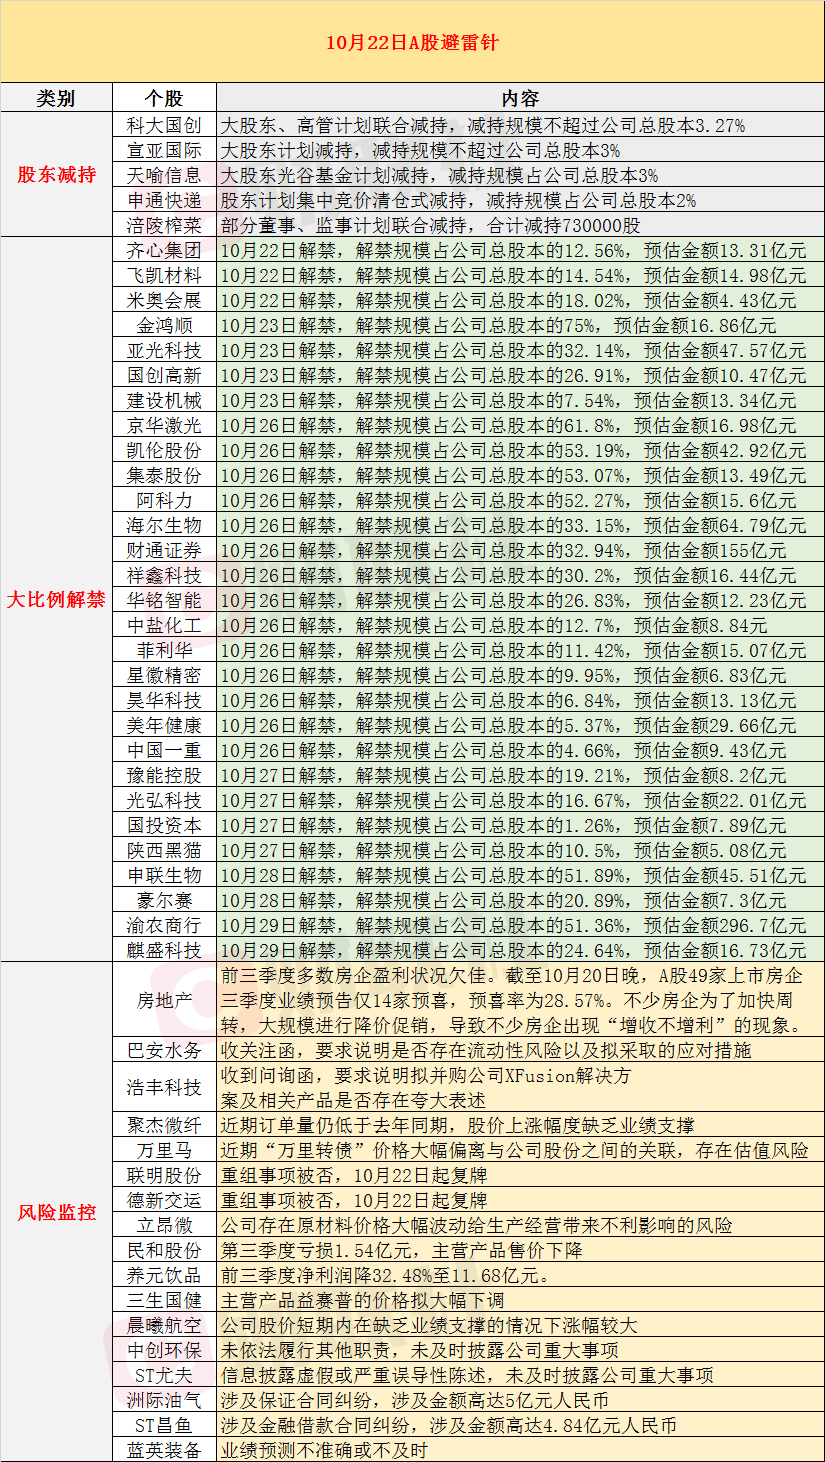
Task: Click the title '10月22日A股避雷针'
Action: [412, 43]
